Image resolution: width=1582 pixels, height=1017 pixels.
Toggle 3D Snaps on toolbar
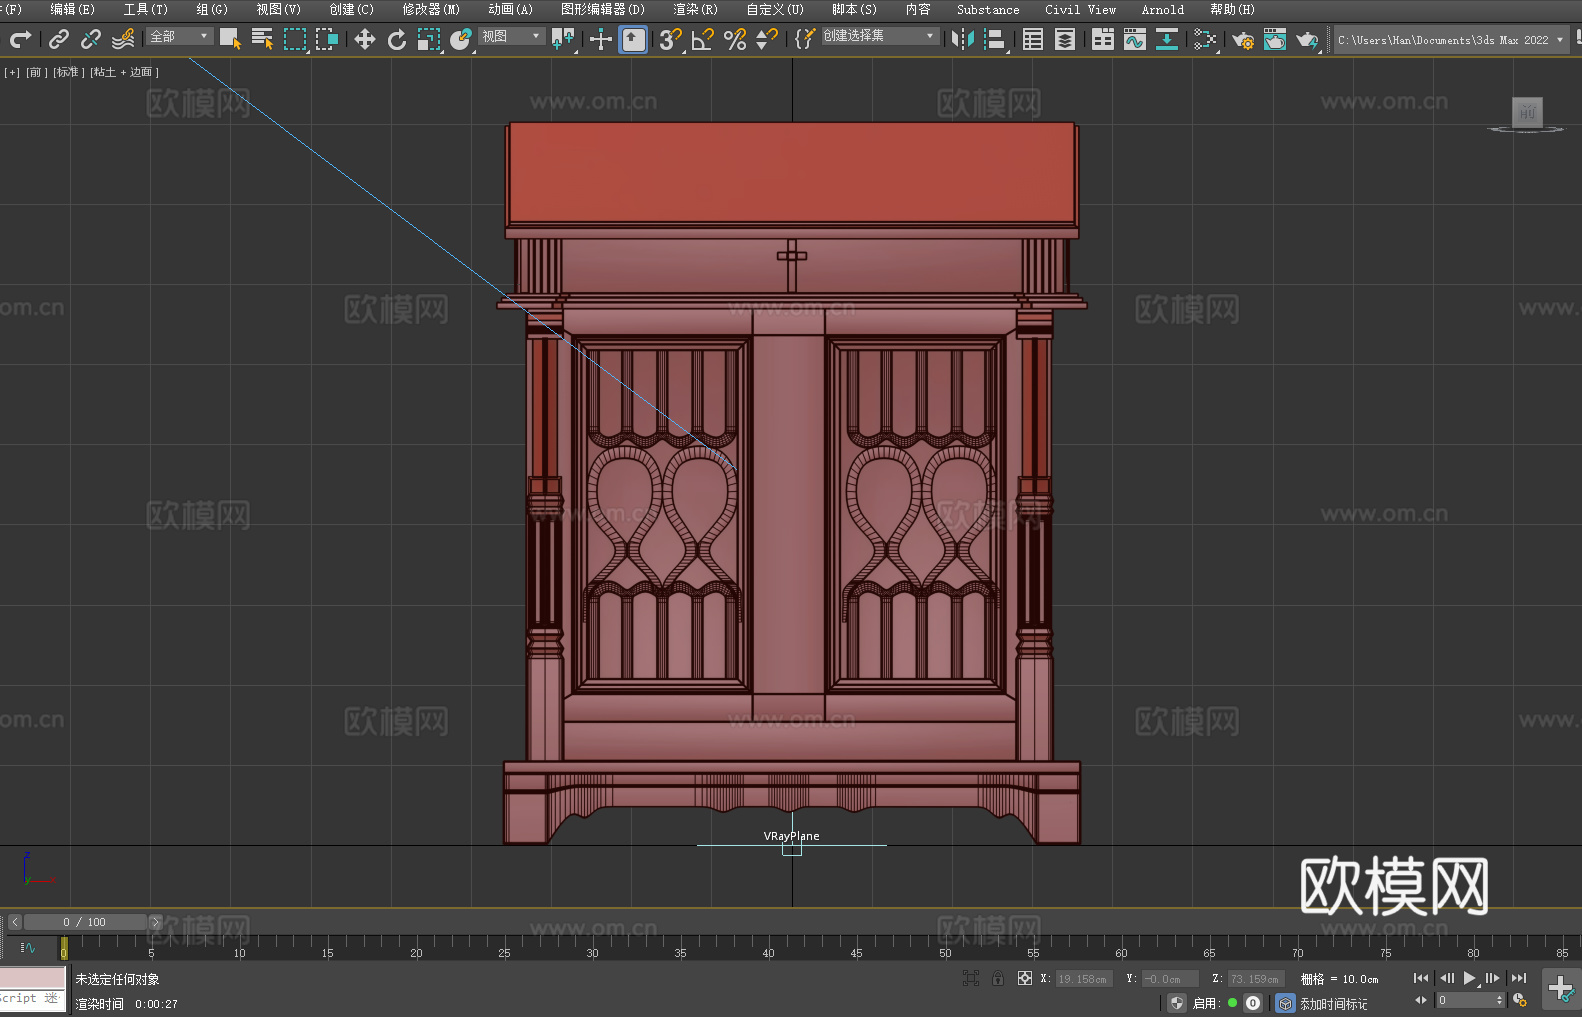pyautogui.click(x=671, y=39)
